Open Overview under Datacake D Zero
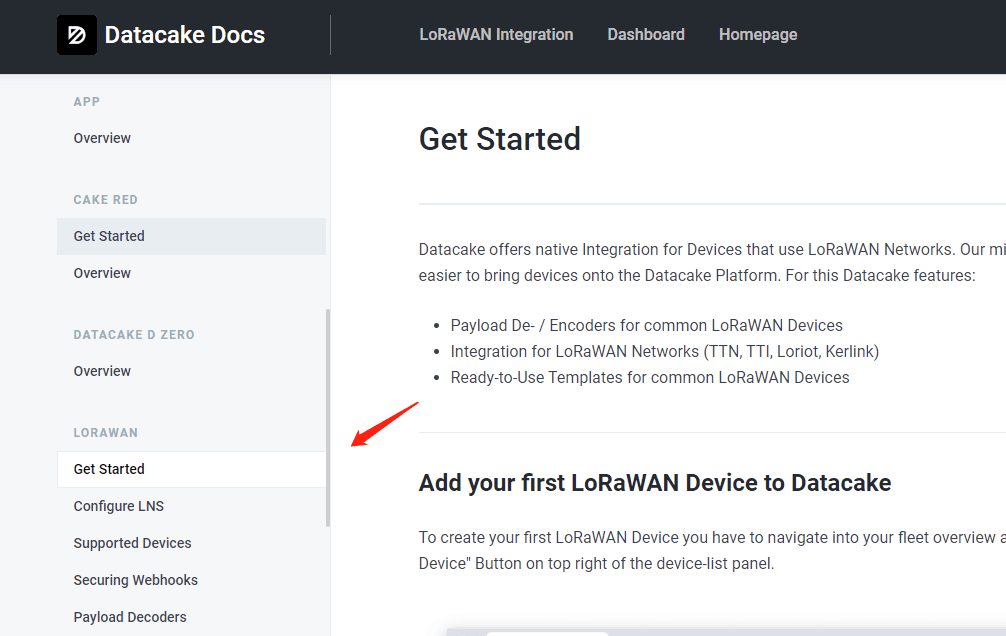The width and height of the screenshot is (1006, 636). 102,371
